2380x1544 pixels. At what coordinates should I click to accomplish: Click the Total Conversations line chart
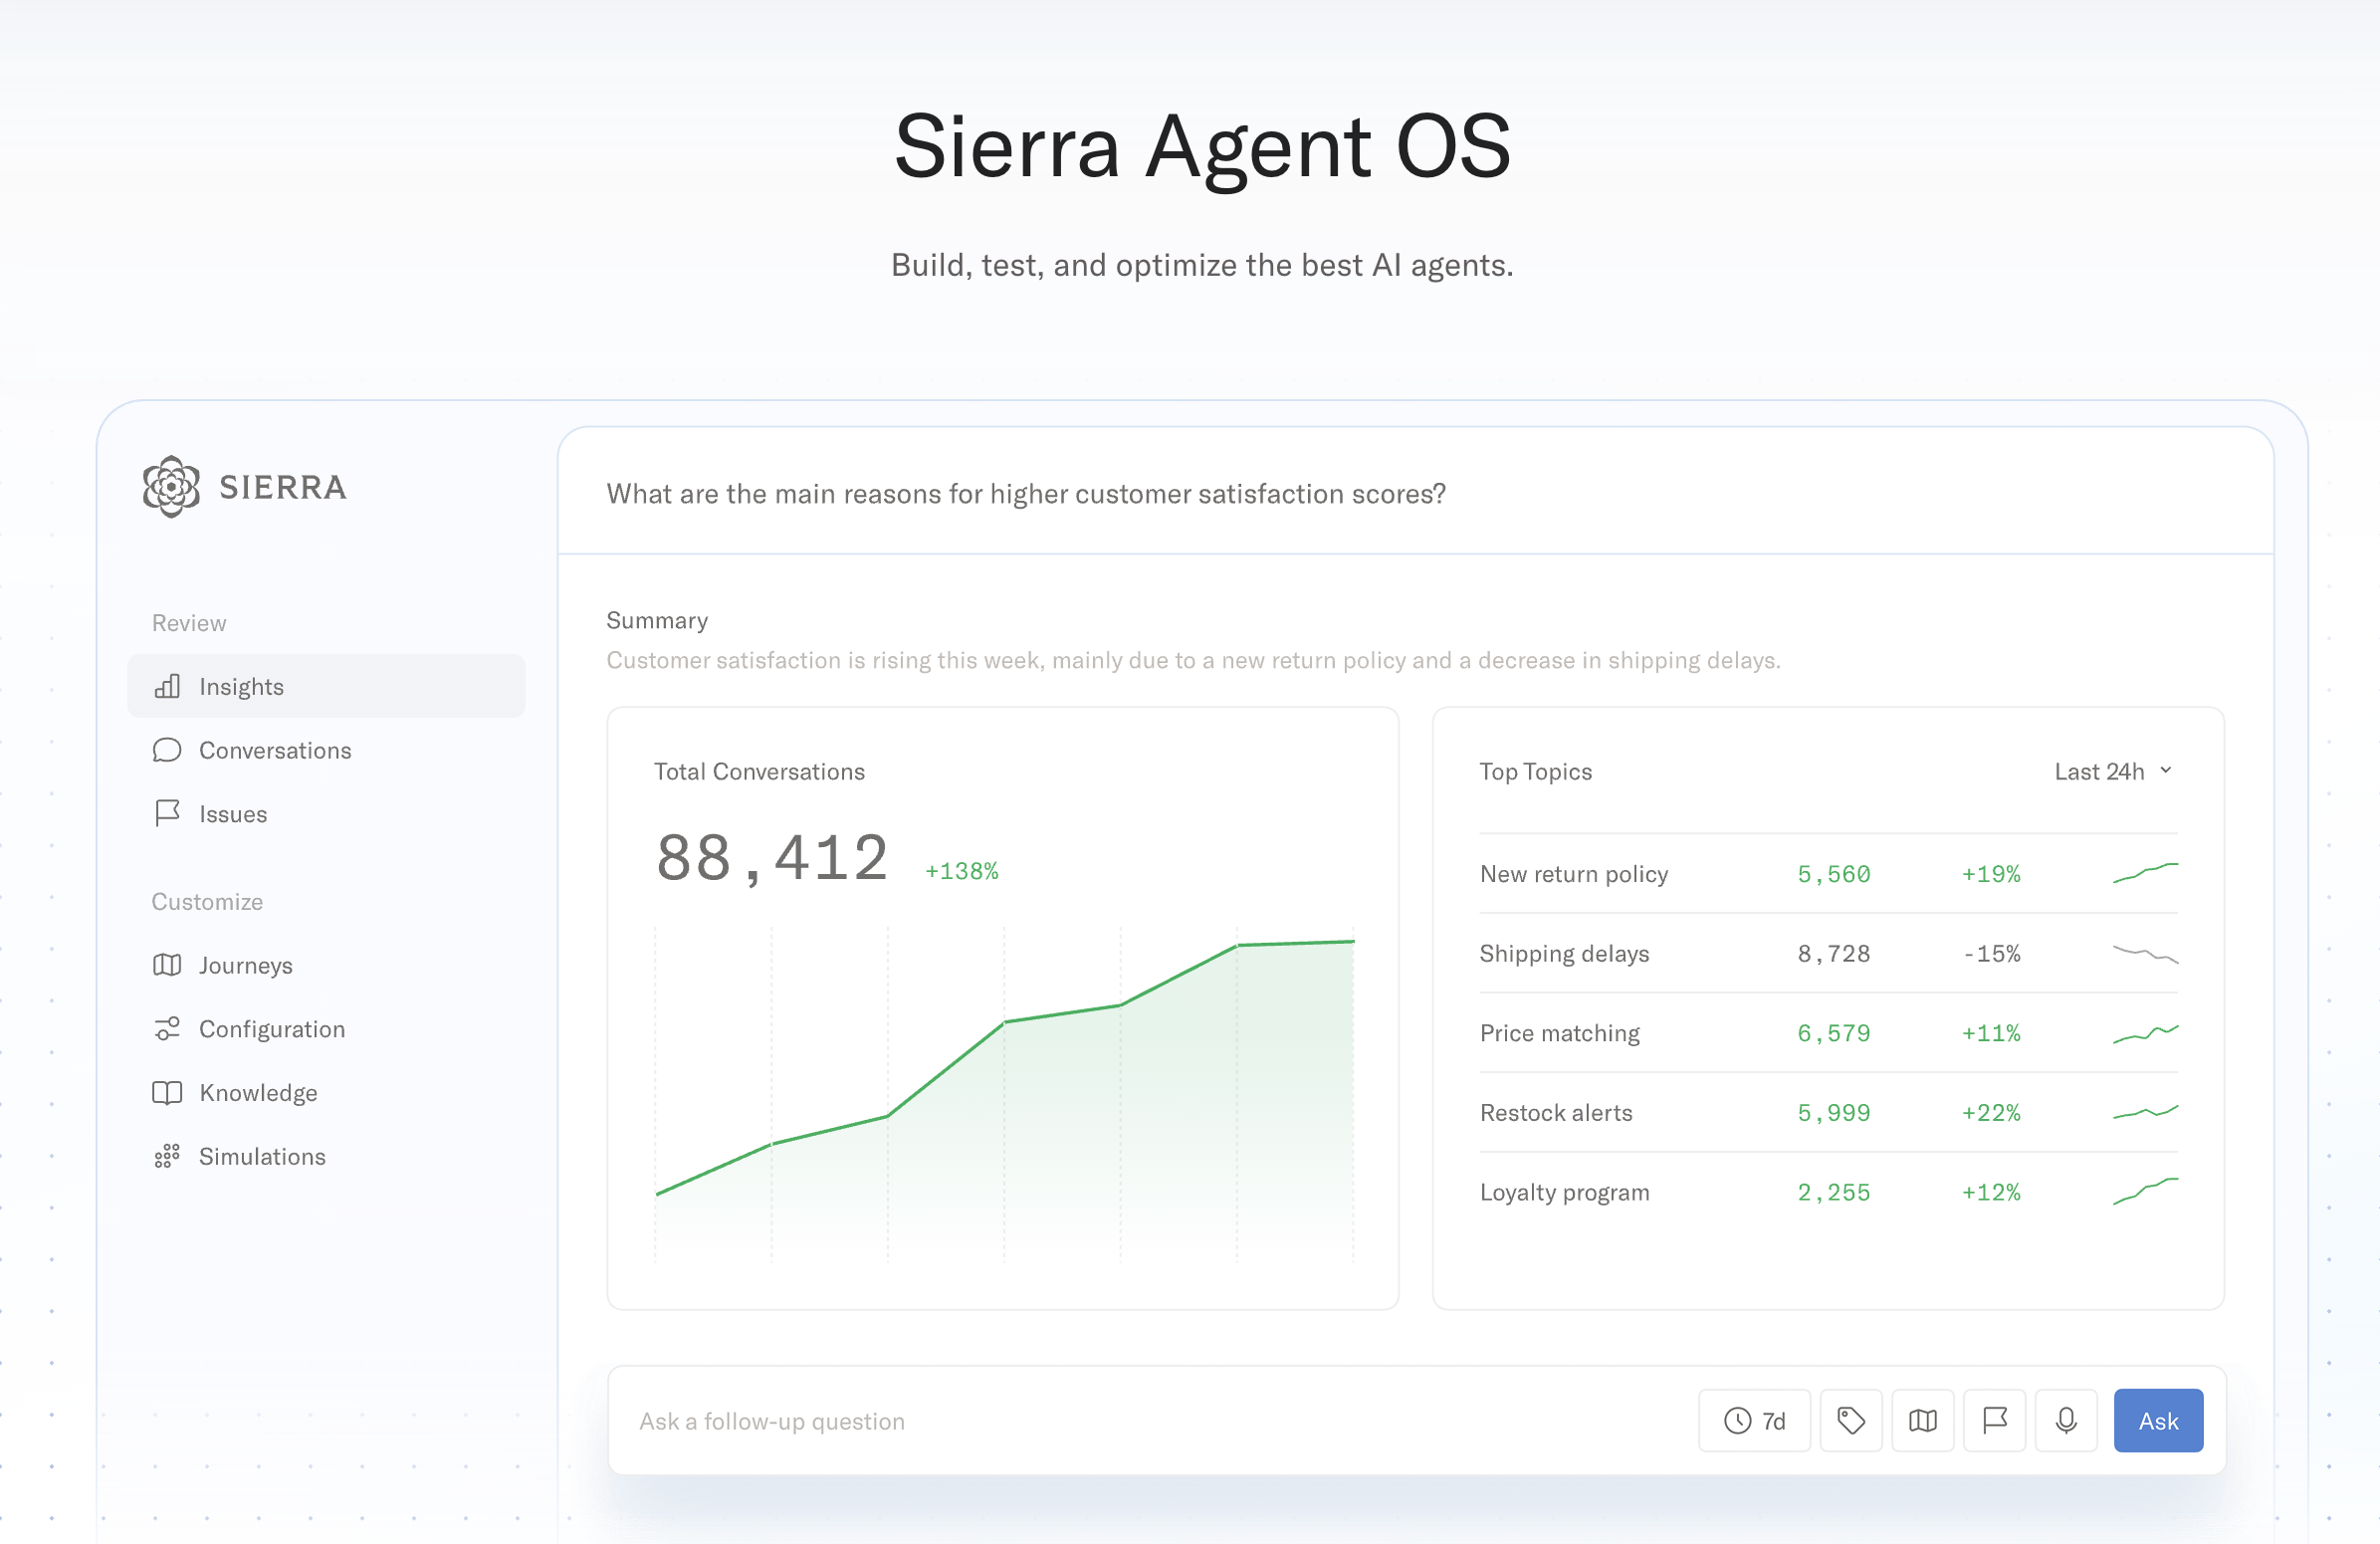(x=1003, y=1090)
